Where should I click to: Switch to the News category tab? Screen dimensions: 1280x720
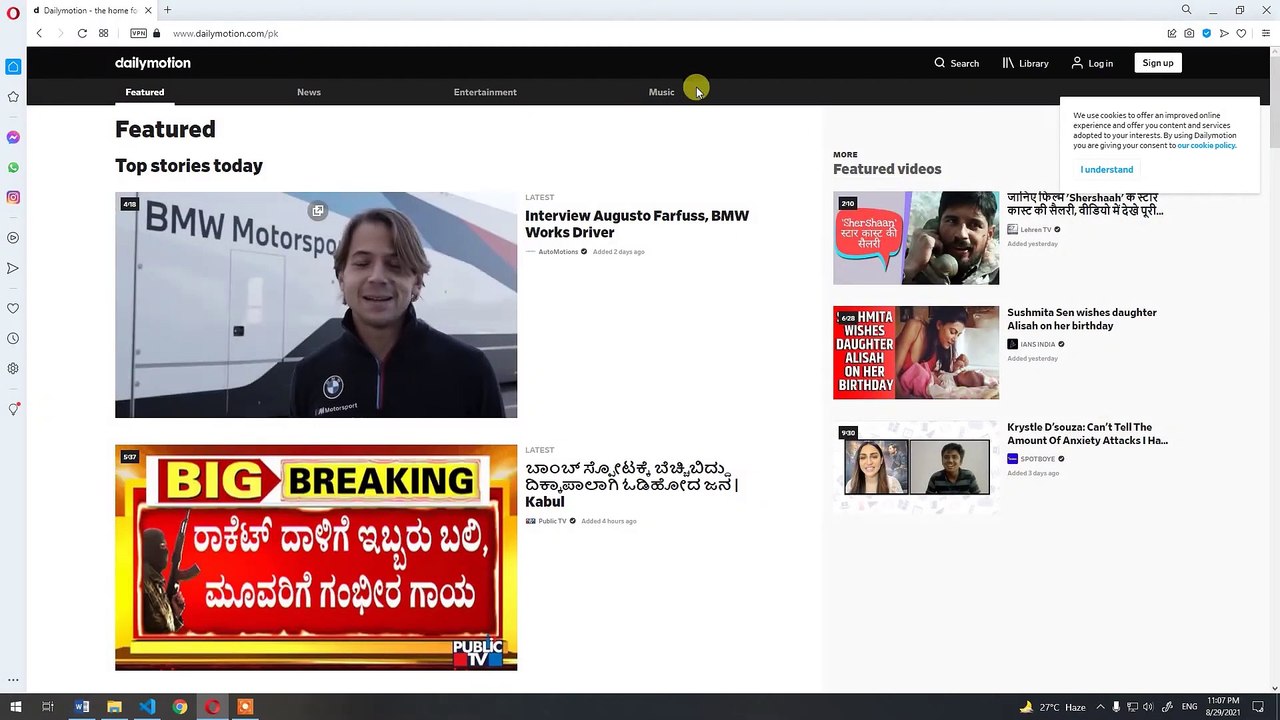309,92
